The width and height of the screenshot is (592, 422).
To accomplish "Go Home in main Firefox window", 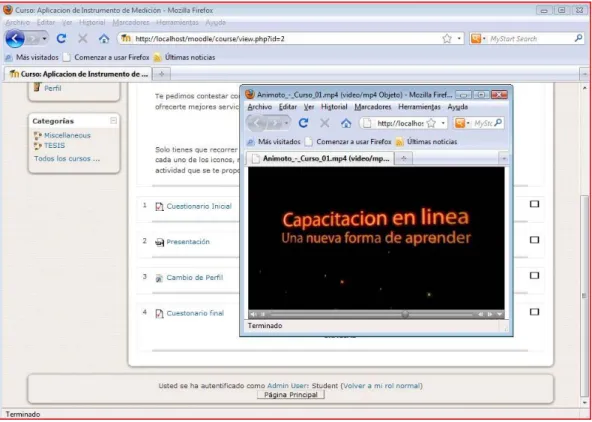I will coord(104,39).
